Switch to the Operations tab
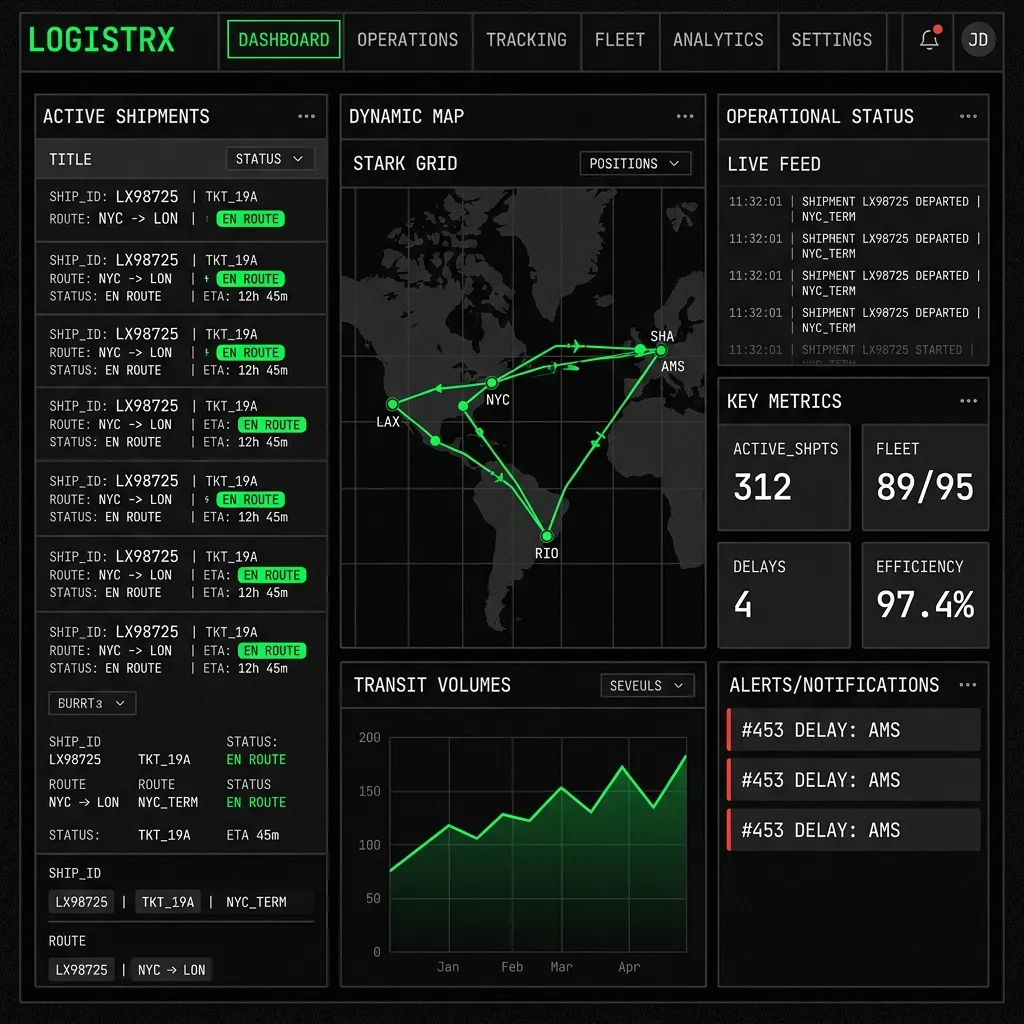The width and height of the screenshot is (1024, 1024). (x=407, y=40)
